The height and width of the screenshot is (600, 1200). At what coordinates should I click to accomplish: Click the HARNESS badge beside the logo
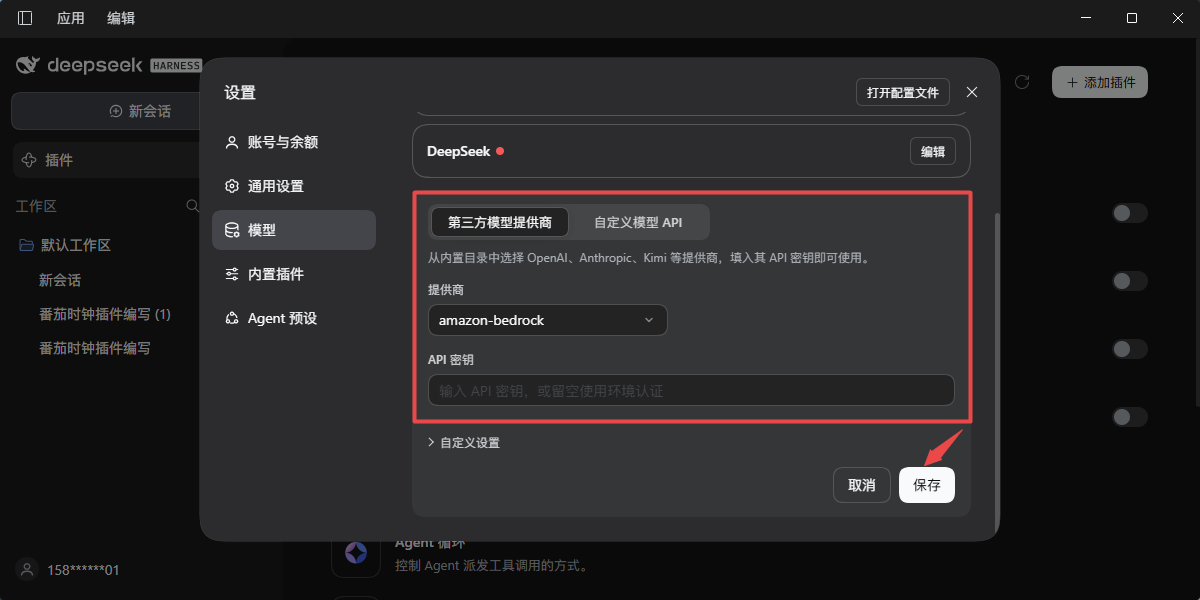click(x=176, y=66)
